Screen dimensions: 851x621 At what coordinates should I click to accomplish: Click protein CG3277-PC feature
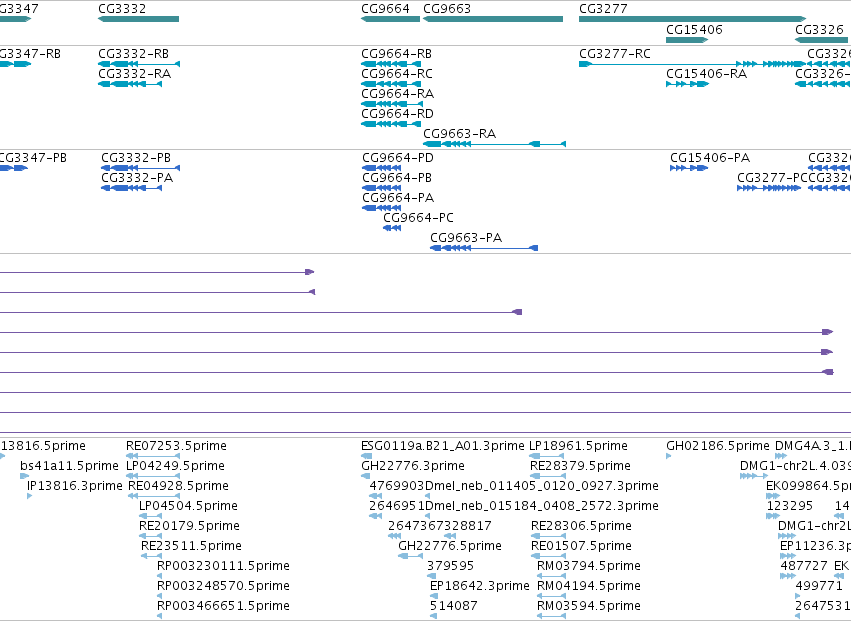[769, 188]
